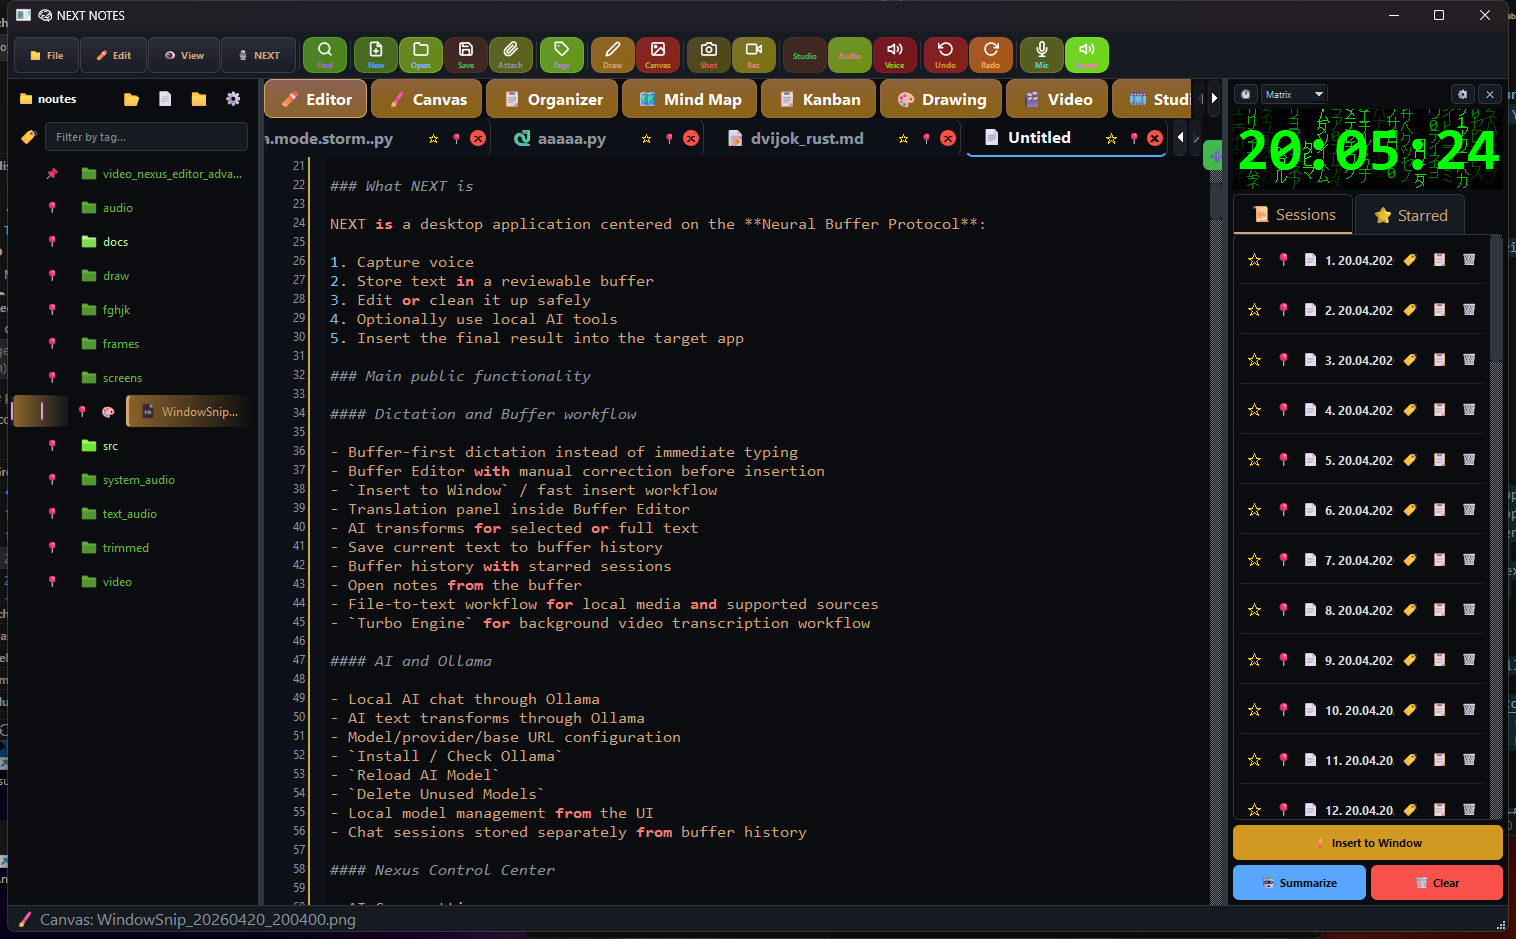1516x939 pixels.
Task: Open the Tags toolbar button
Action: coord(562,54)
